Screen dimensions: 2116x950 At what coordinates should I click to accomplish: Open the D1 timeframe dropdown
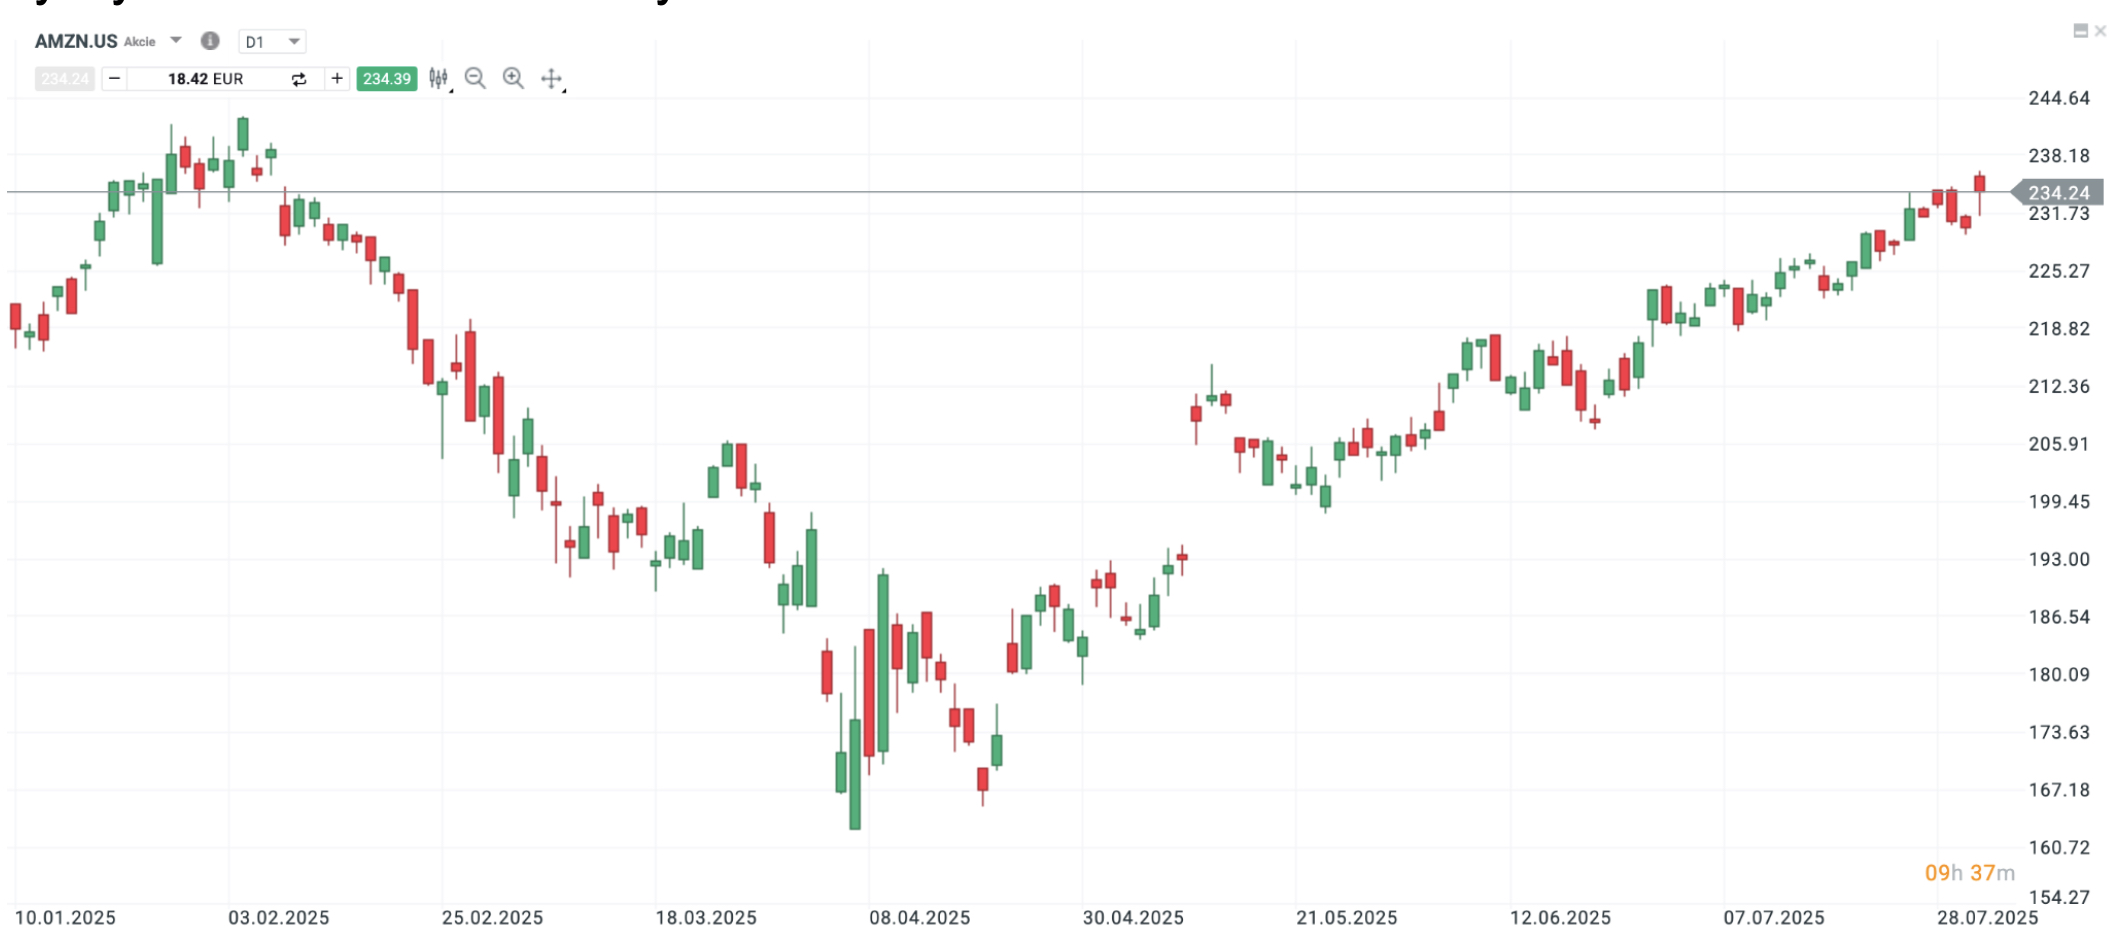pos(272,42)
